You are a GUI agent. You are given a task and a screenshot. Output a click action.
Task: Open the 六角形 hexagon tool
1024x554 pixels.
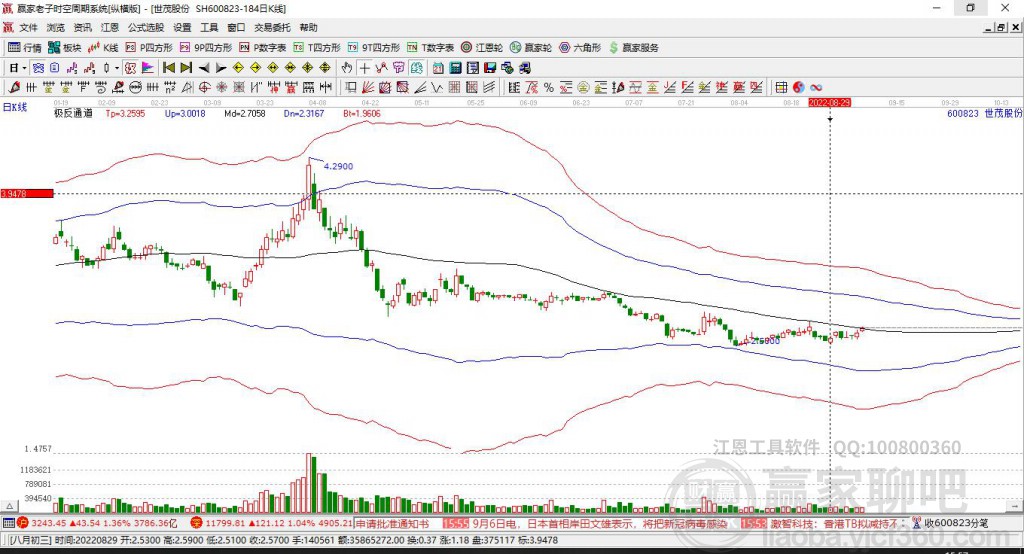click(x=580, y=48)
